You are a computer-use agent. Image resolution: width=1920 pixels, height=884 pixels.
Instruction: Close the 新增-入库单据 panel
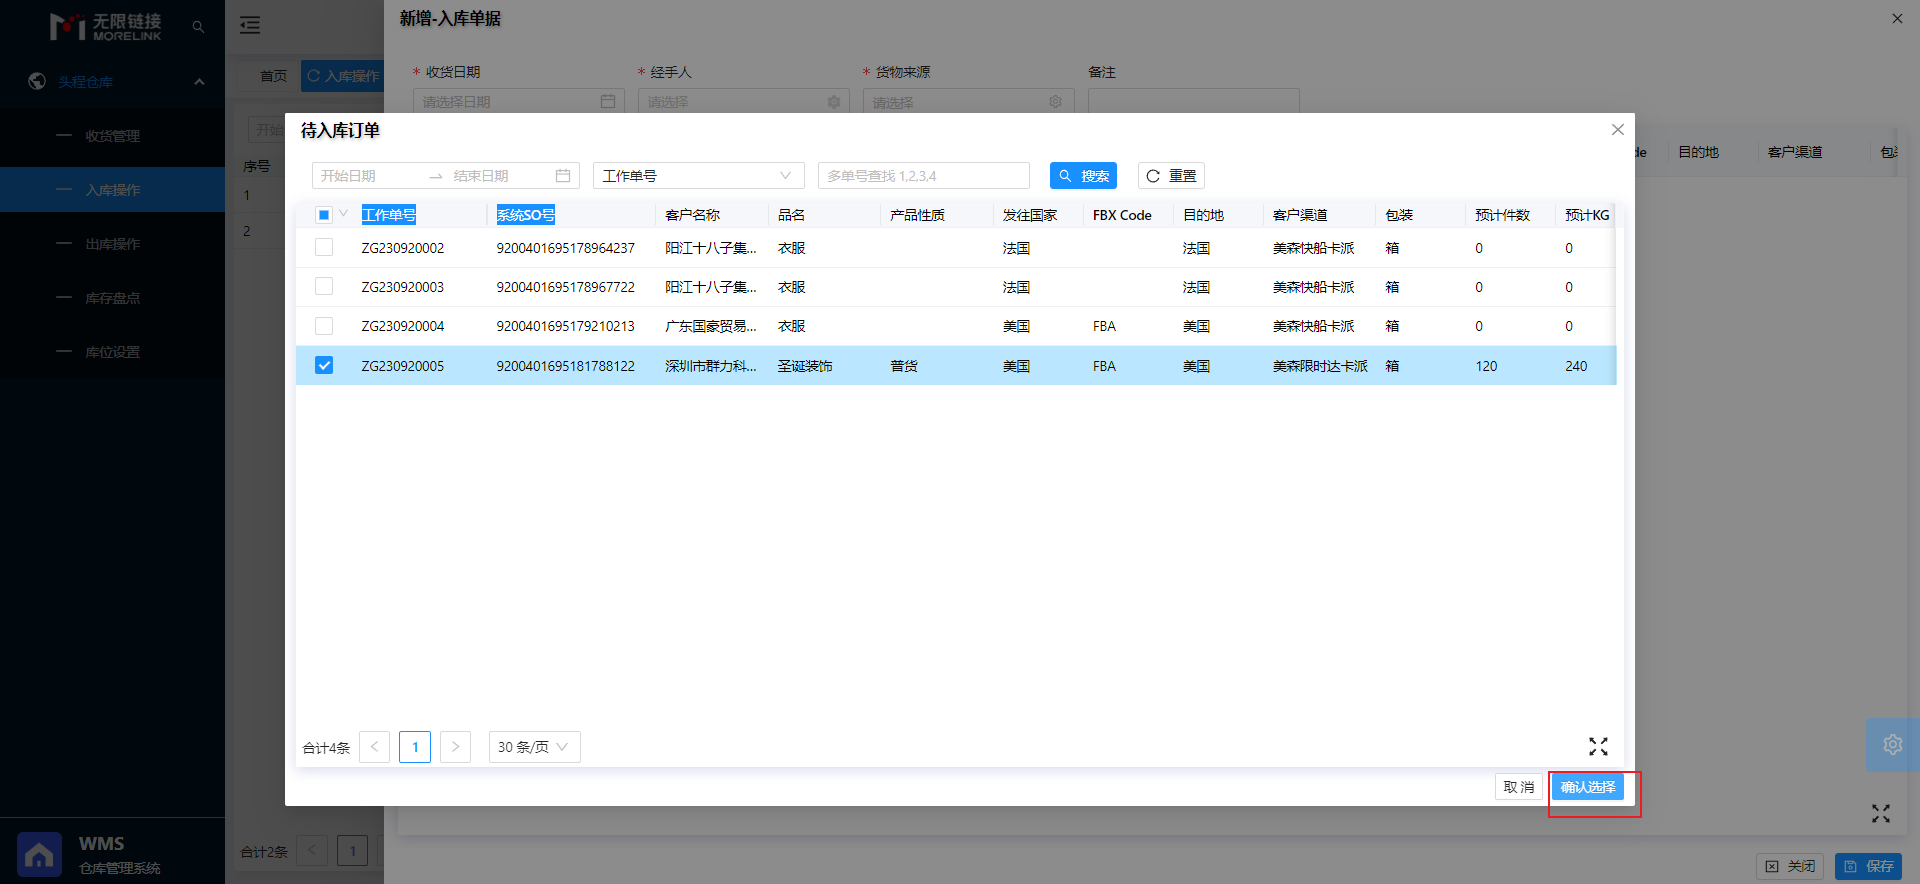pos(1897,18)
